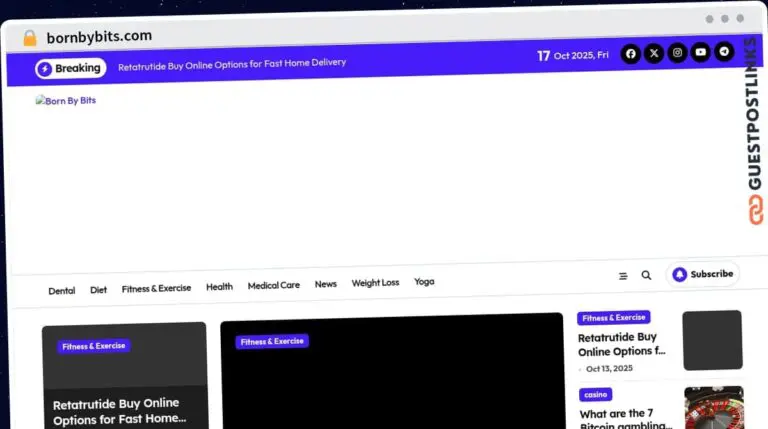This screenshot has height=429, width=768.
Task: Open the Facebook social icon
Action: pyautogui.click(x=630, y=54)
